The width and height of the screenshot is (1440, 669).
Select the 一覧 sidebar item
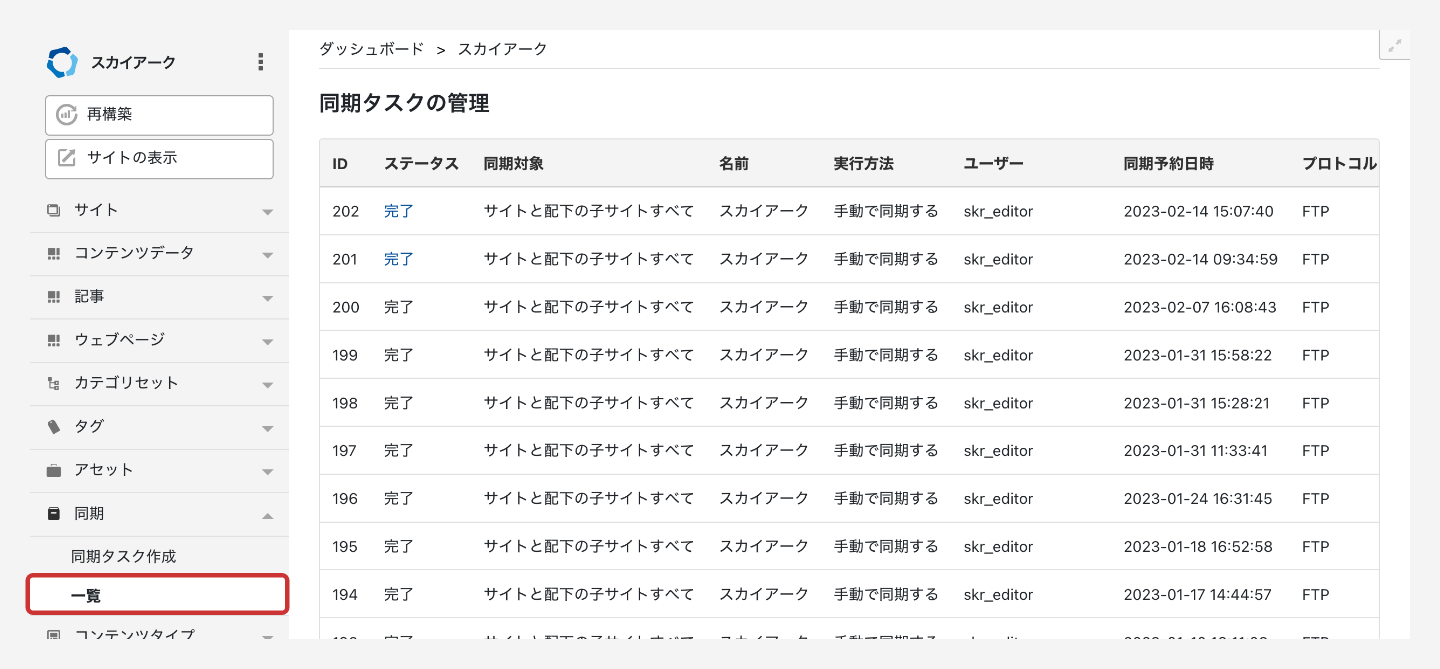(86, 595)
